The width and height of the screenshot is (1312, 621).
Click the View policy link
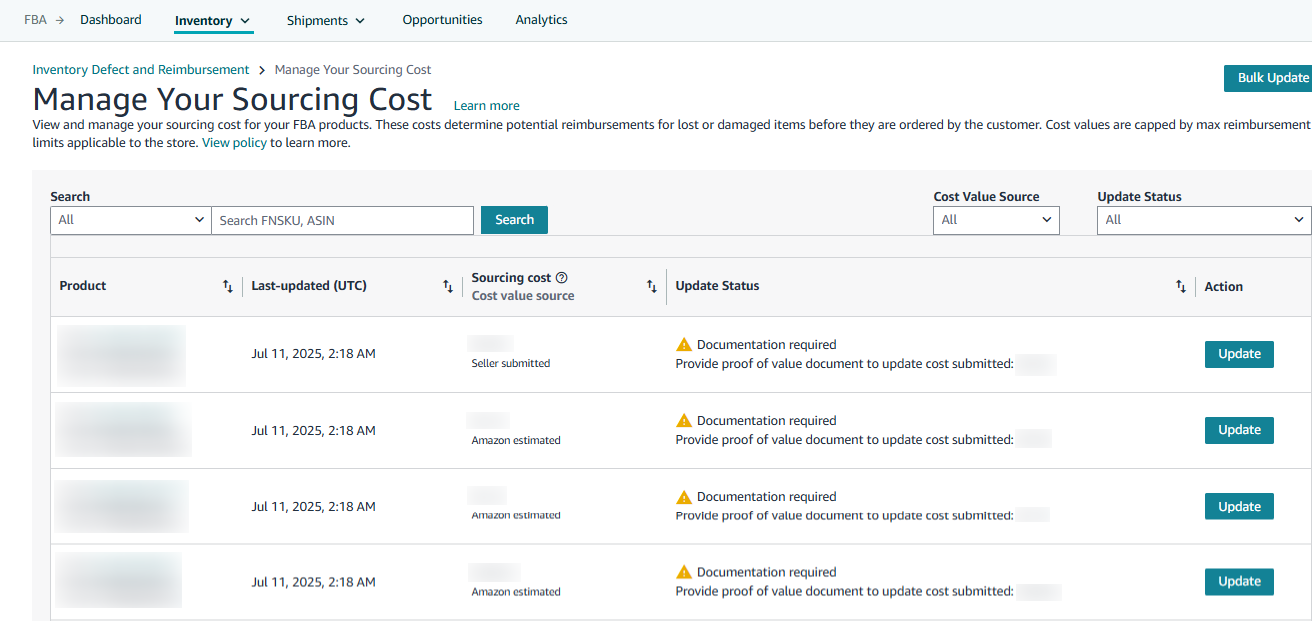click(234, 143)
